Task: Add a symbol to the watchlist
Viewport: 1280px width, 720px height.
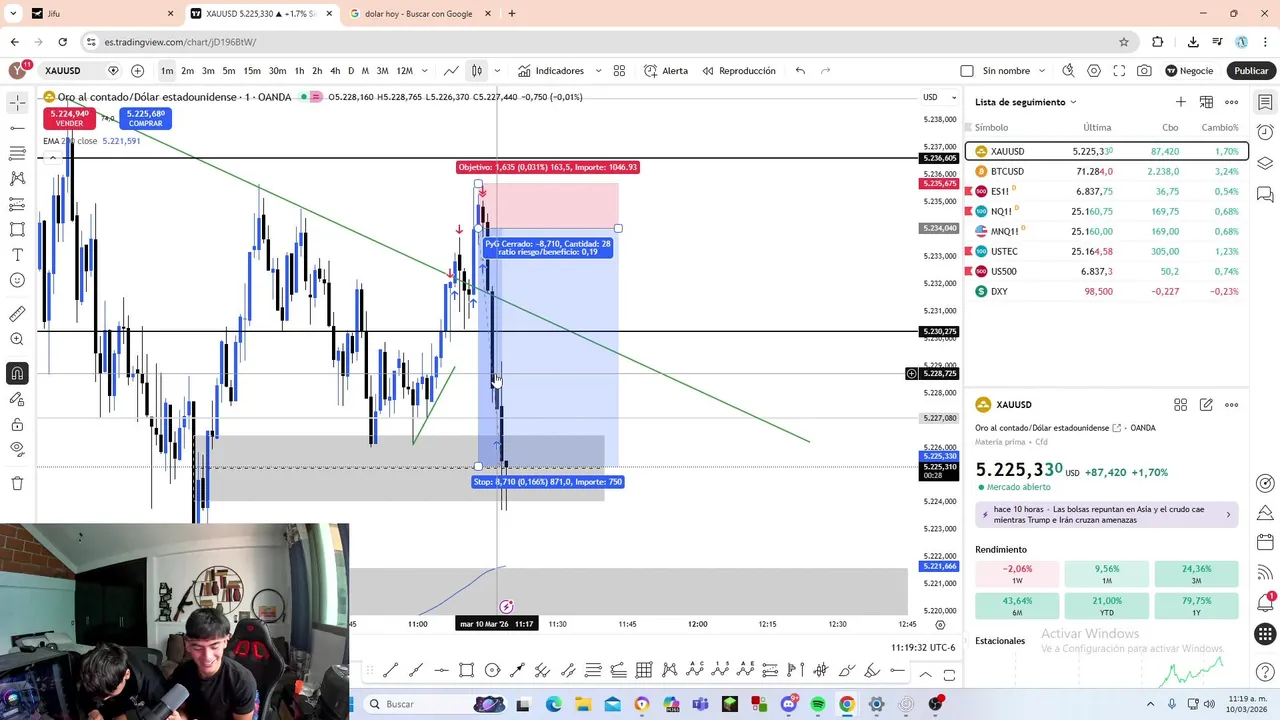Action: [x=1181, y=102]
